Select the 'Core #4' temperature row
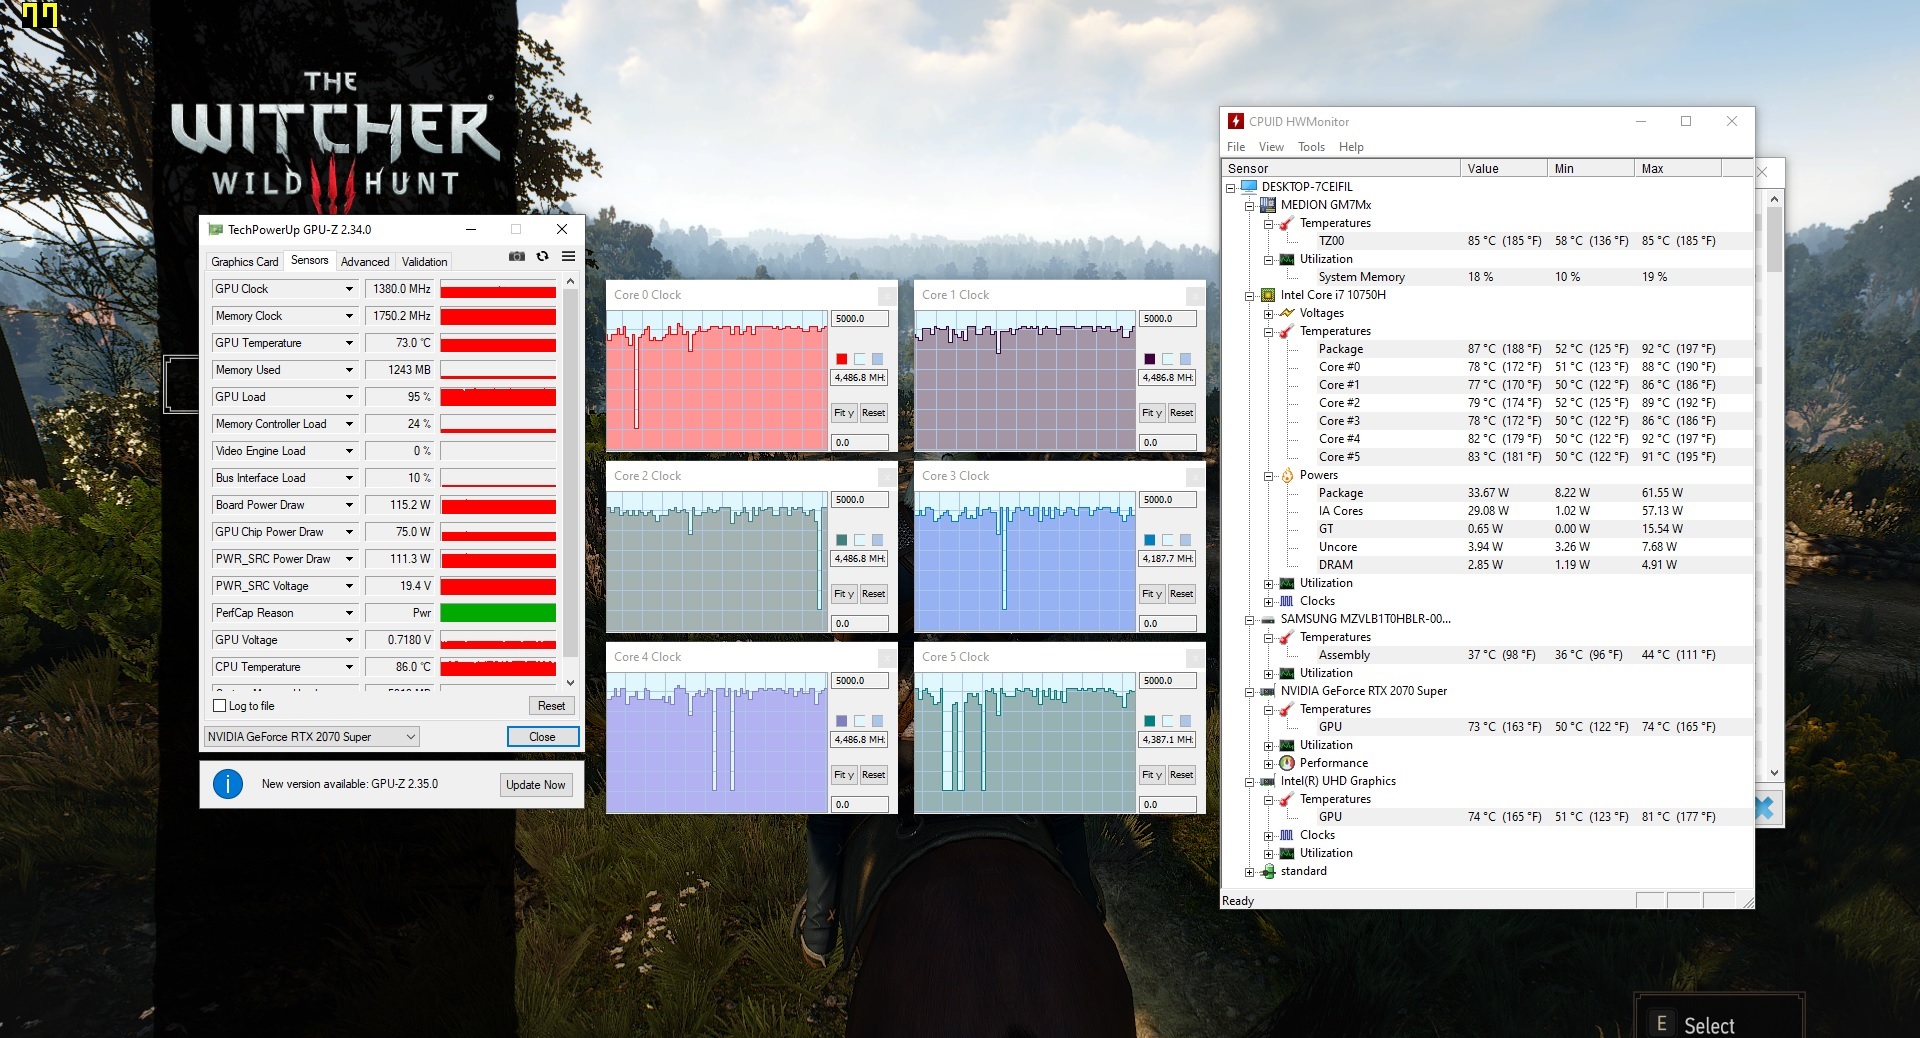This screenshot has width=1920, height=1038. [x=1487, y=439]
